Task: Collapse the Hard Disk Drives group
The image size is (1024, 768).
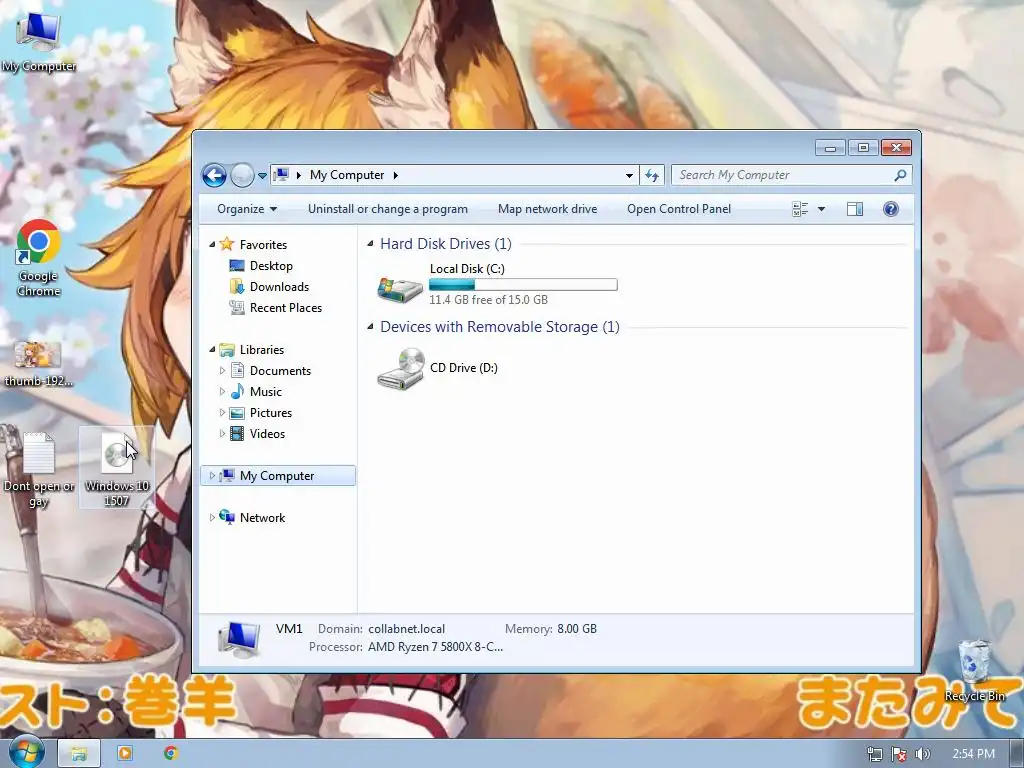Action: (370, 244)
